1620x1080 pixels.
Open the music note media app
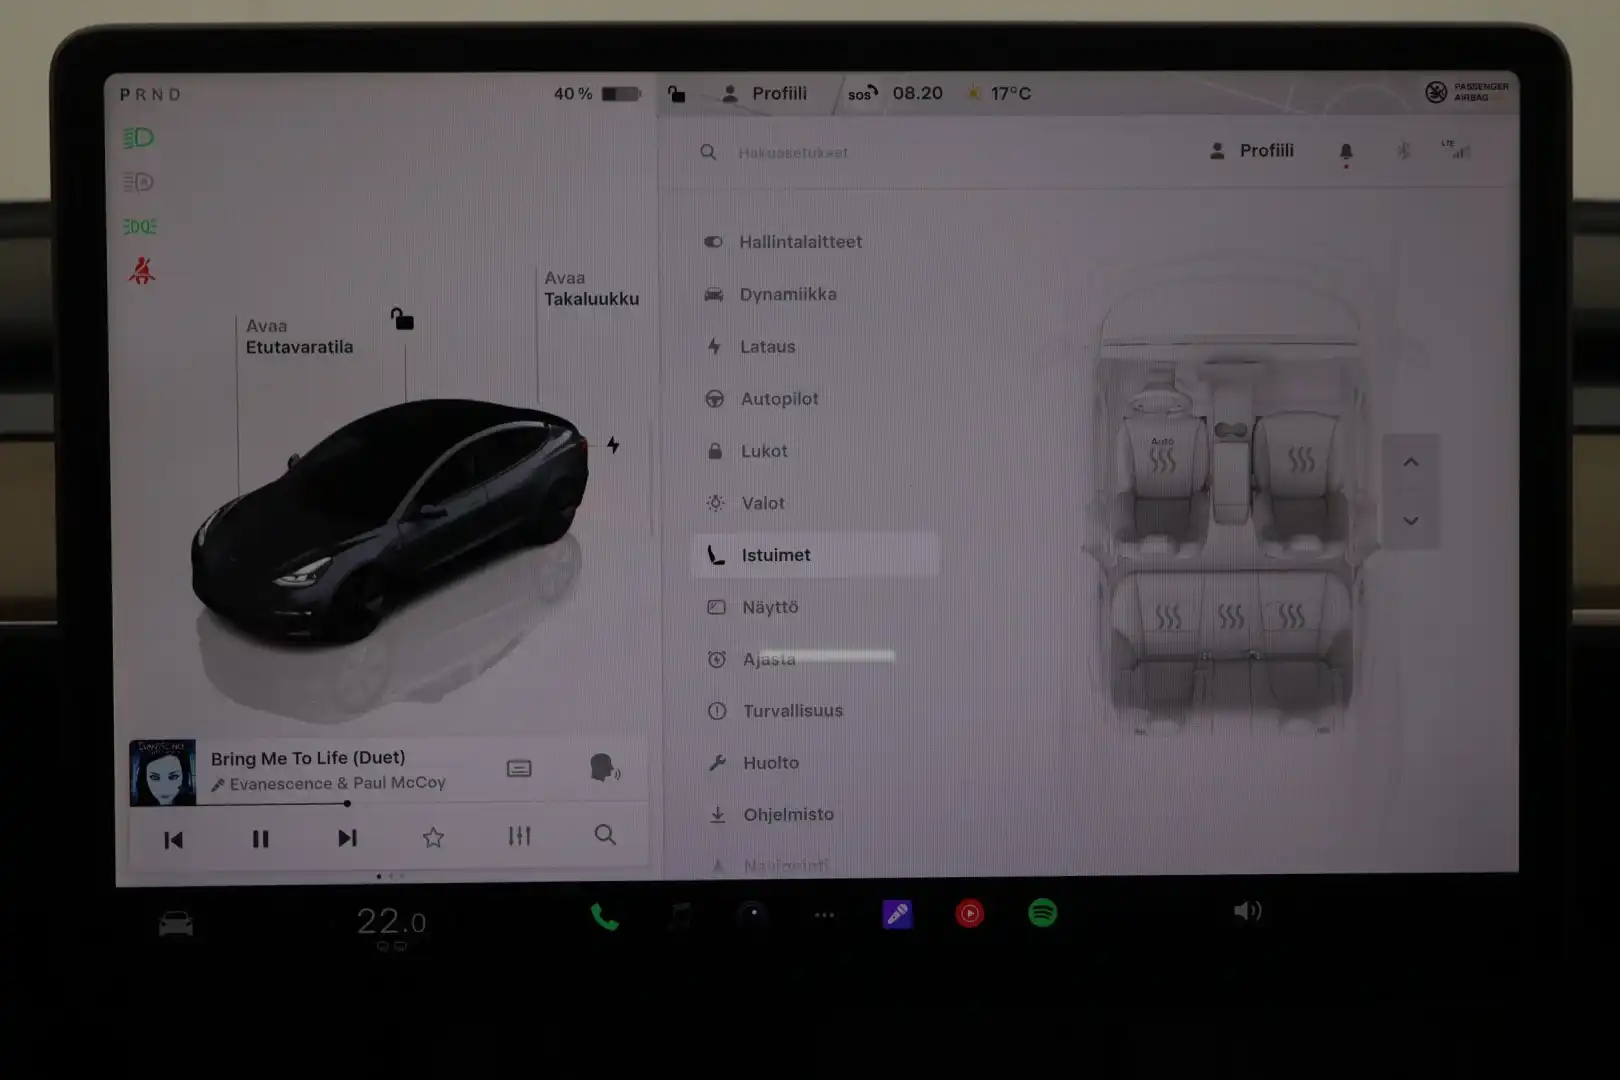[679, 914]
